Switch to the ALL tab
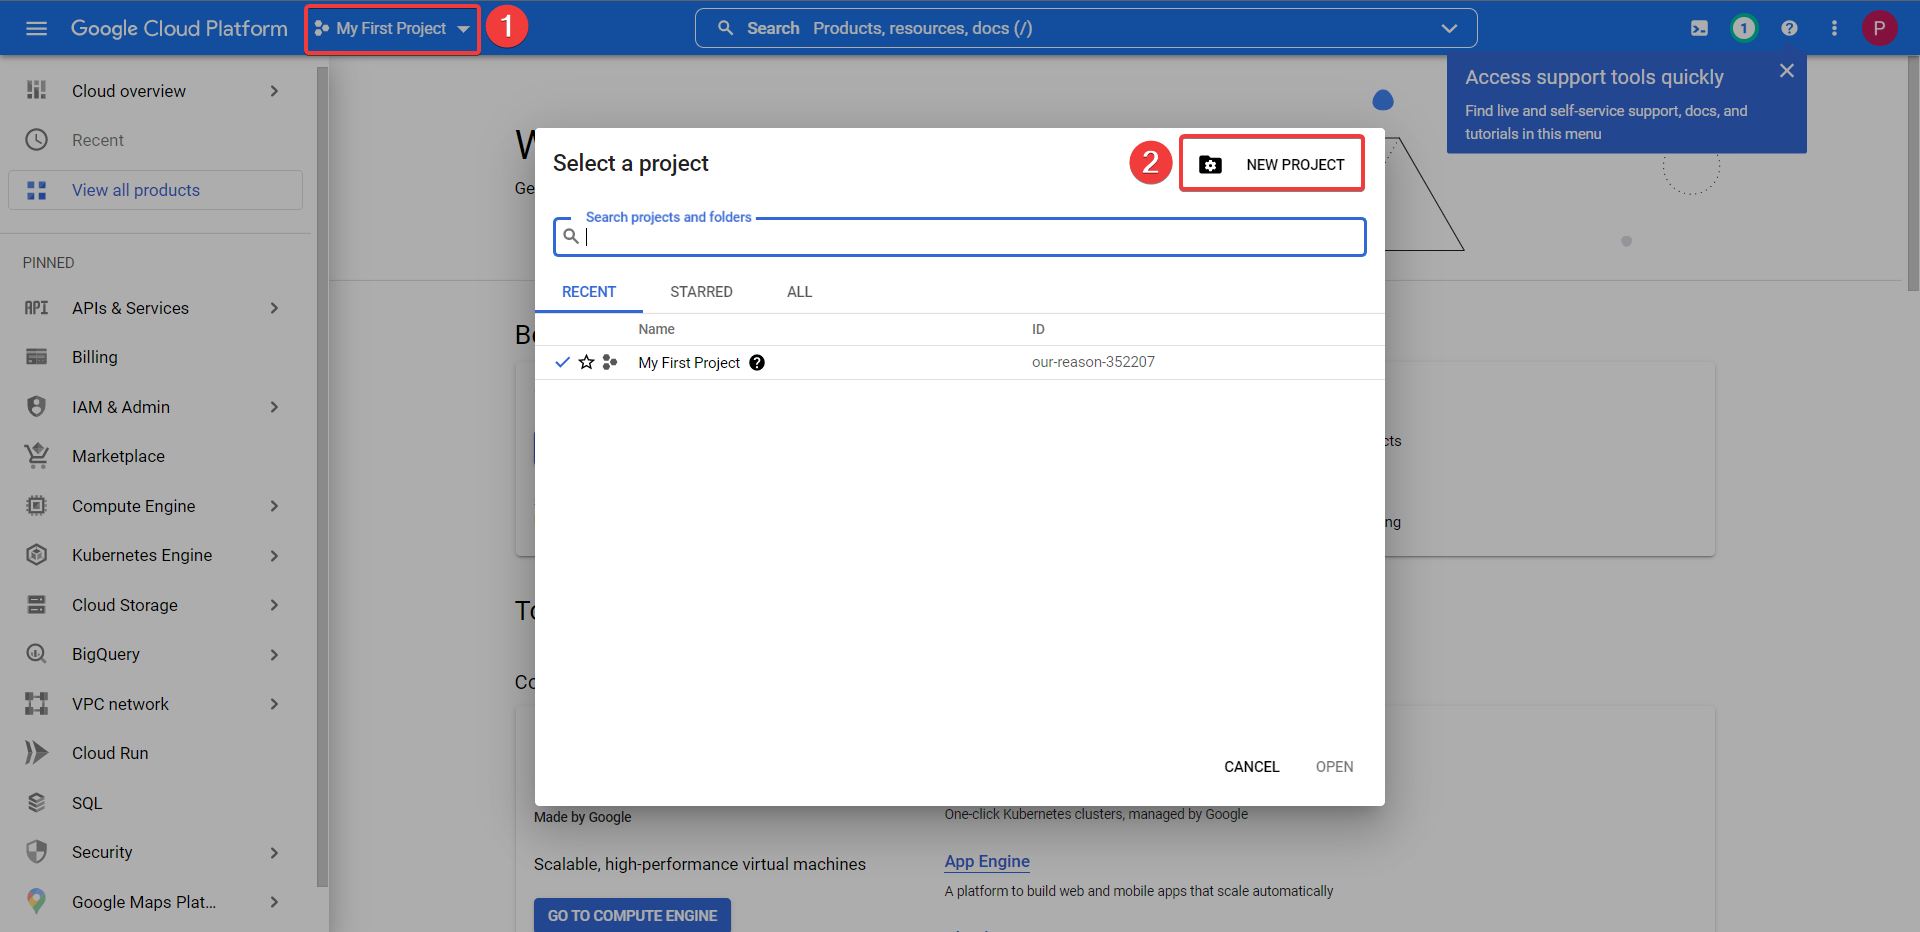This screenshot has width=1920, height=932. [799, 292]
